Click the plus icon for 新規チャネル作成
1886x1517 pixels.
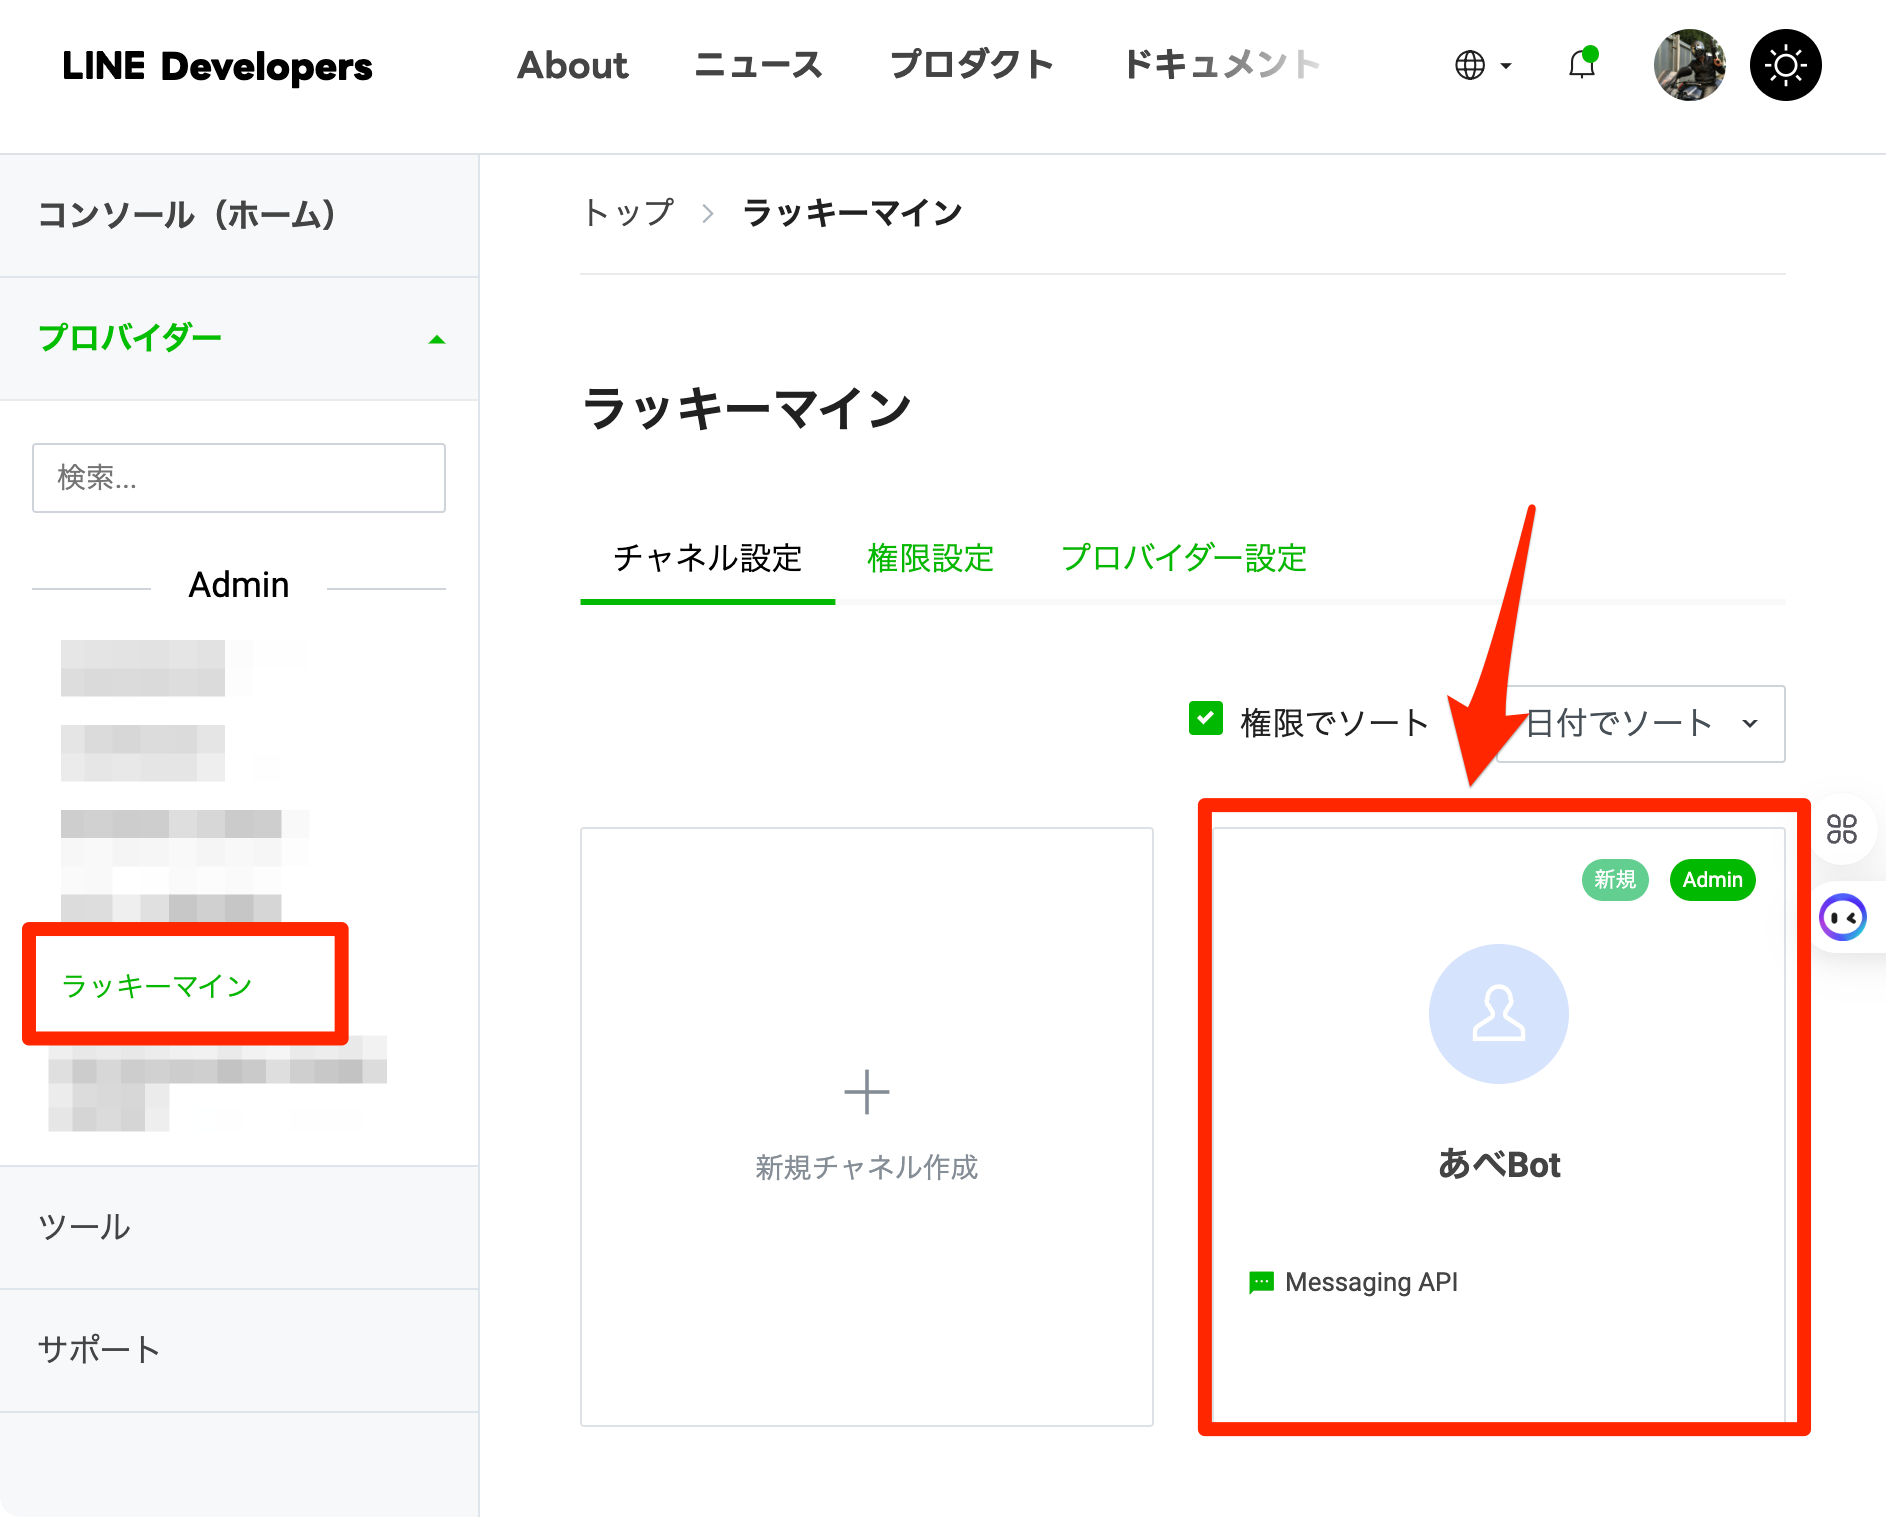867,1092
